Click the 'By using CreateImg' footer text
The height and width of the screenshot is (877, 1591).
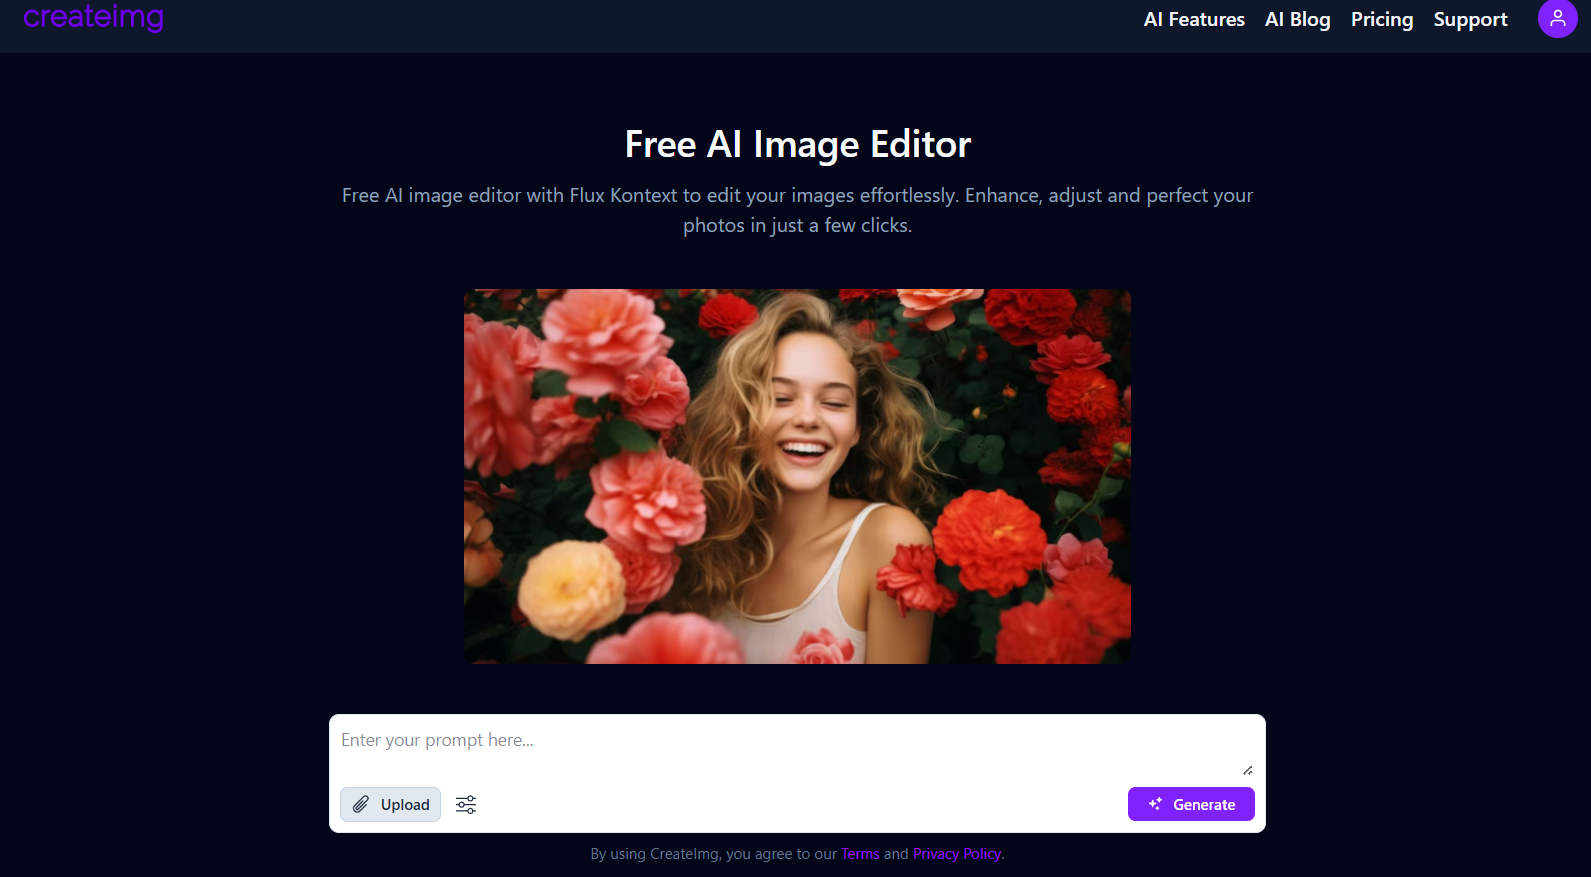point(712,854)
